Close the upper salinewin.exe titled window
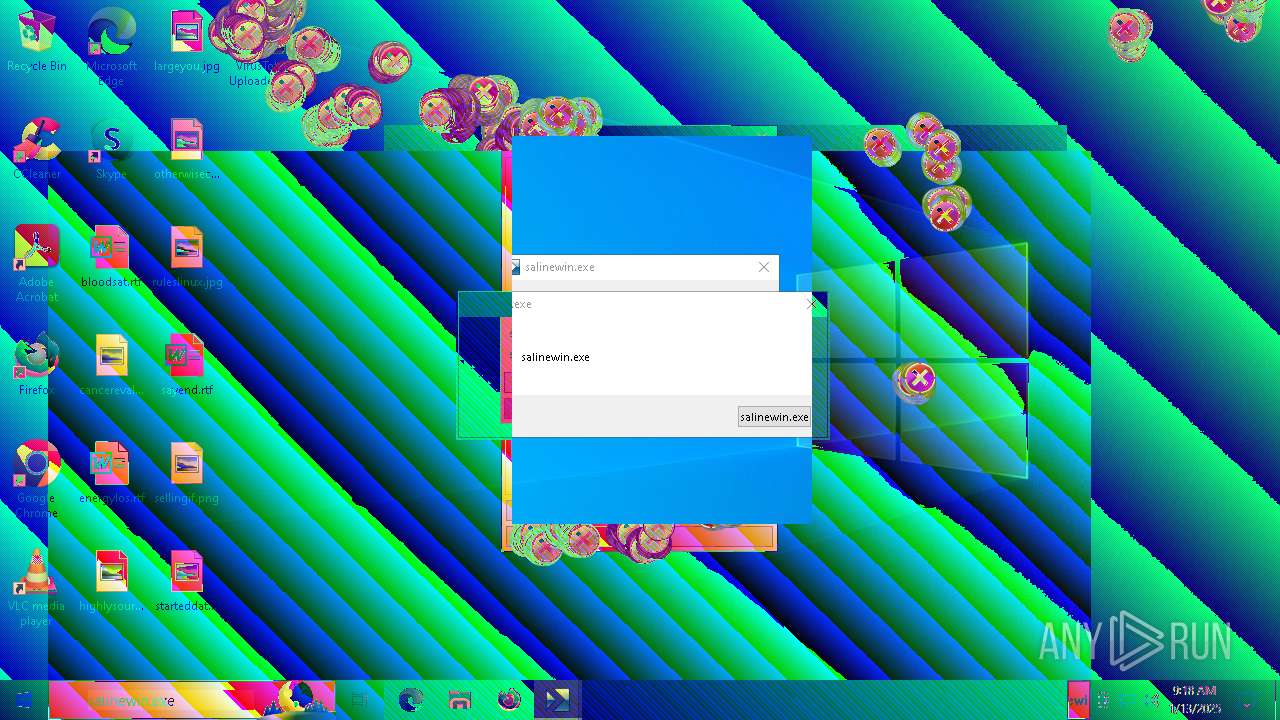This screenshot has width=1280, height=720. [x=764, y=267]
